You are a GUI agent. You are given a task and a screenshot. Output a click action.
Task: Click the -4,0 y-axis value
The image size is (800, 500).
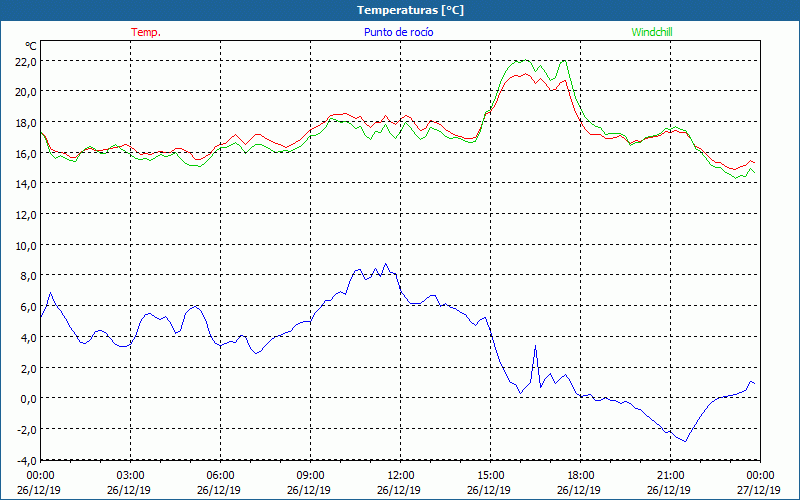click(x=26, y=461)
